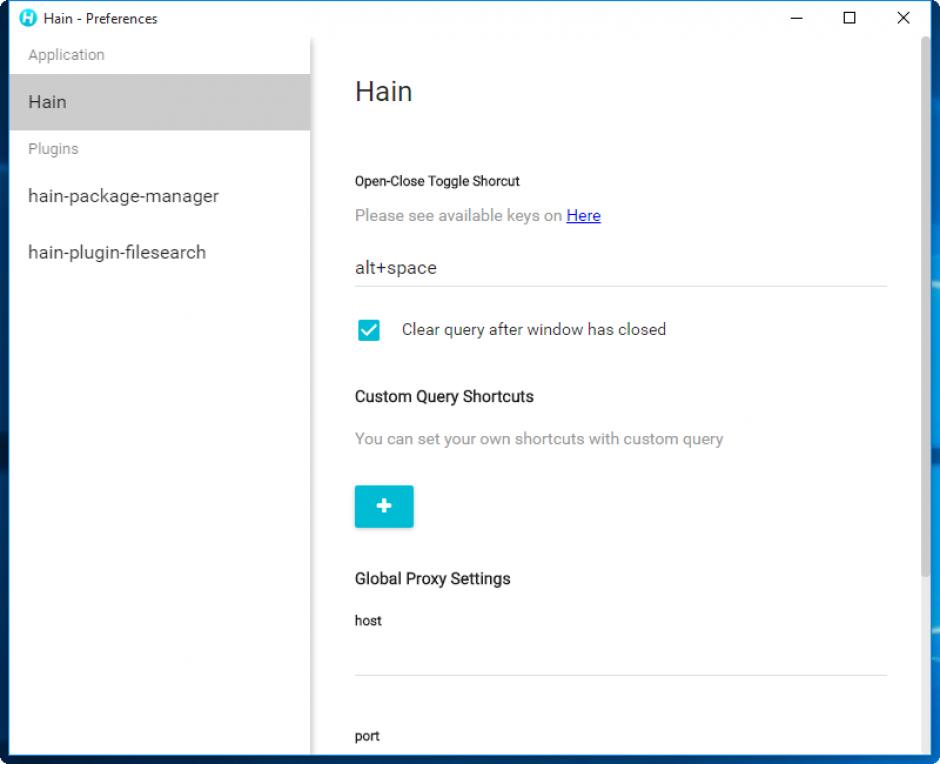Click the Global Proxy Settings heading
Screen dimensions: 940x764
432,579
